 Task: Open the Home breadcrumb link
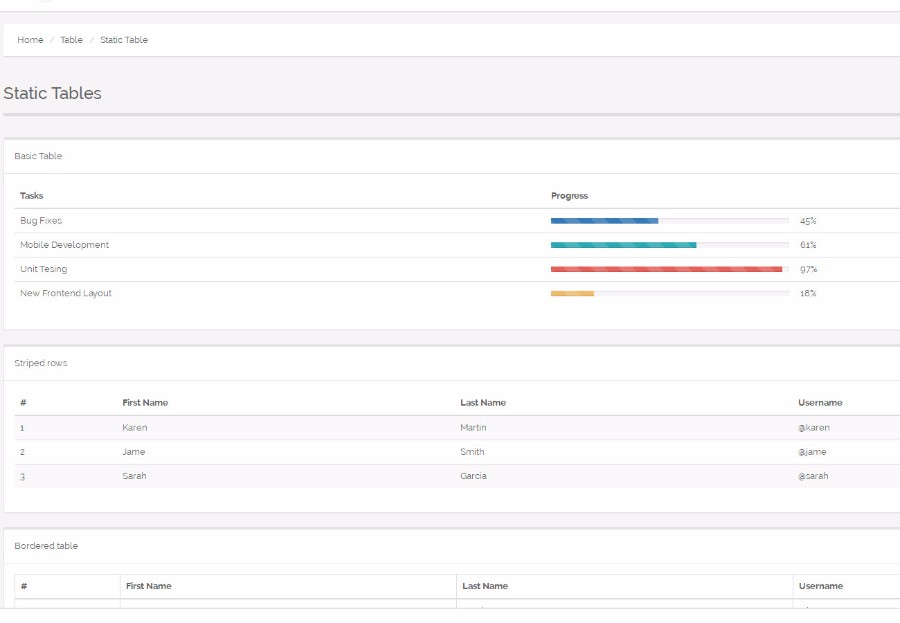pyautogui.click(x=30, y=40)
